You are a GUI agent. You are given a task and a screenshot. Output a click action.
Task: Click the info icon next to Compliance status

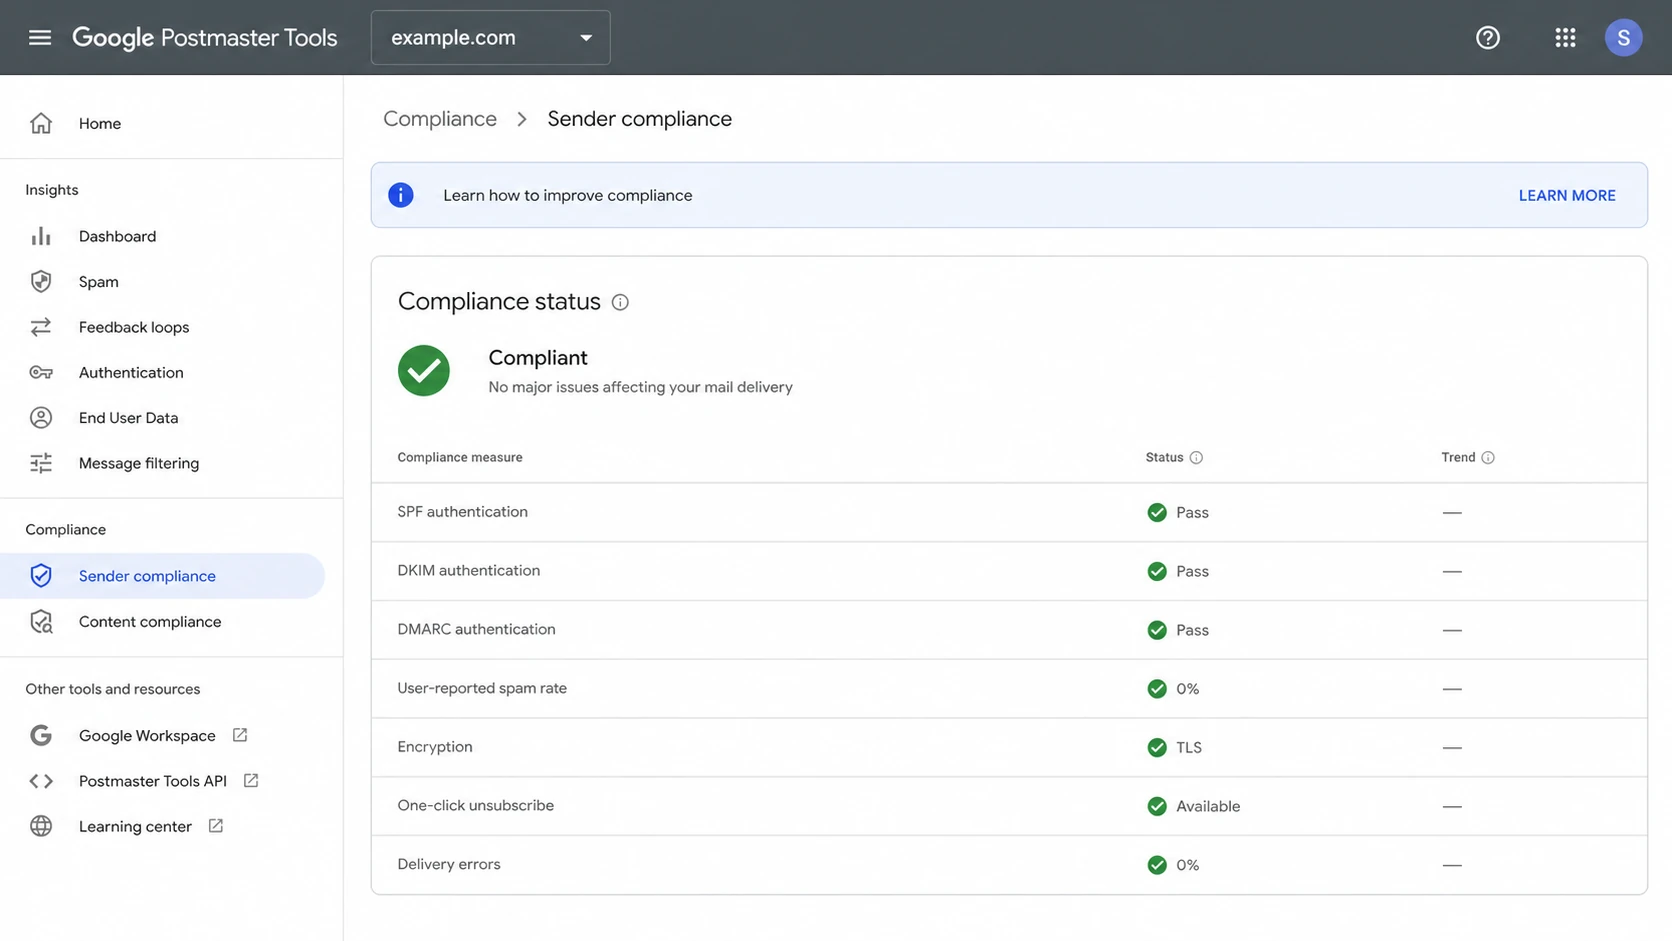[620, 302]
